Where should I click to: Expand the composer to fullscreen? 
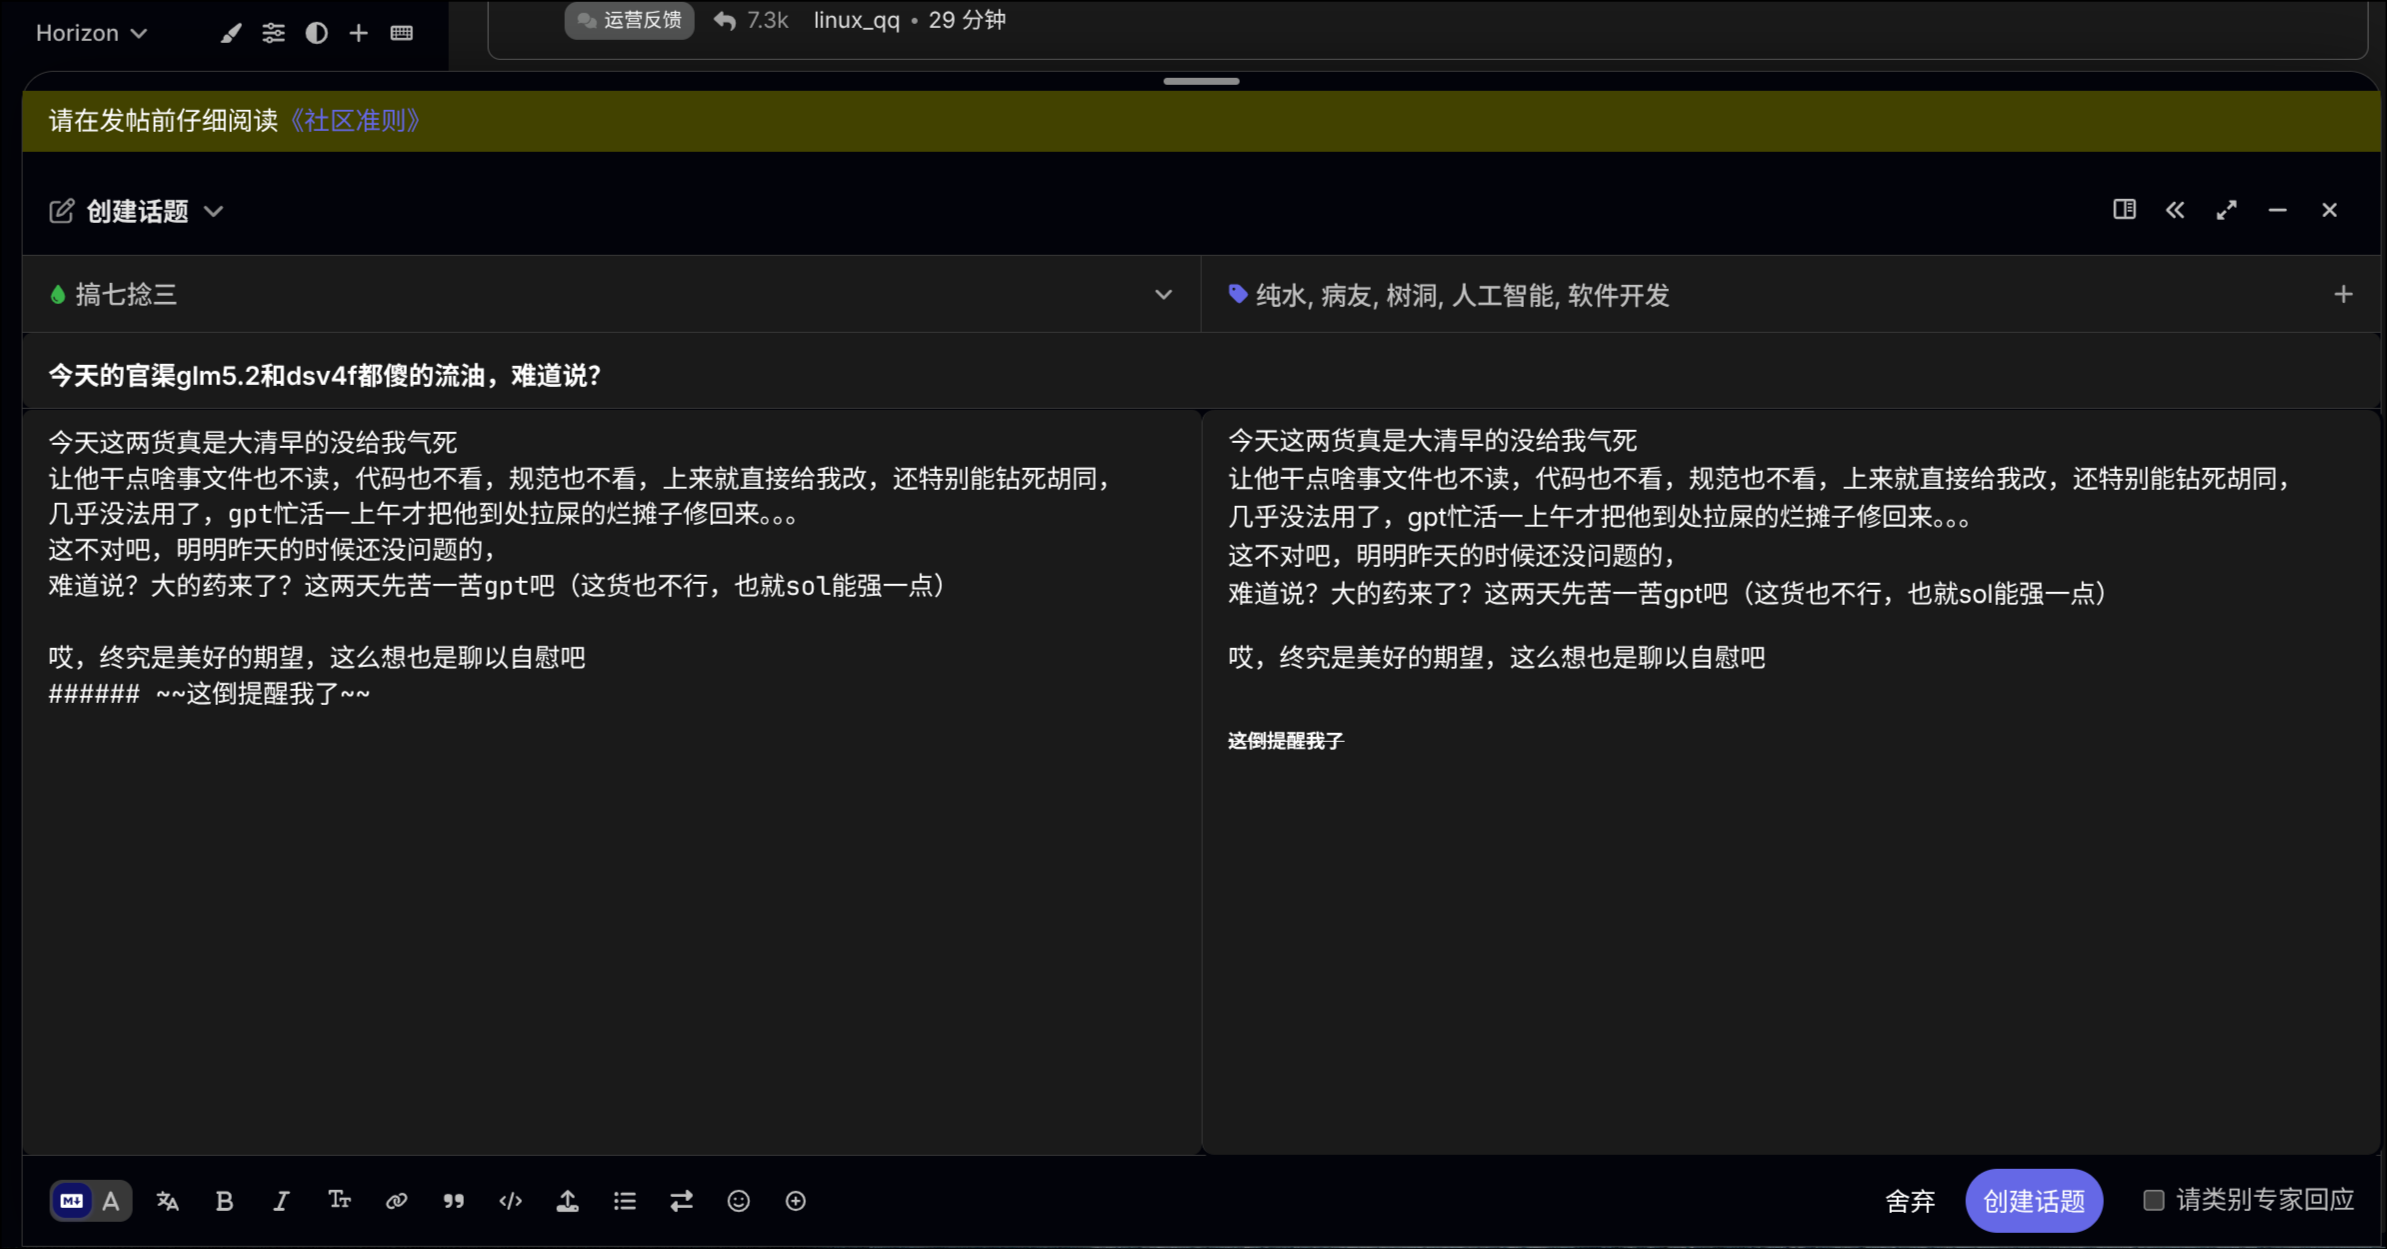click(2226, 209)
